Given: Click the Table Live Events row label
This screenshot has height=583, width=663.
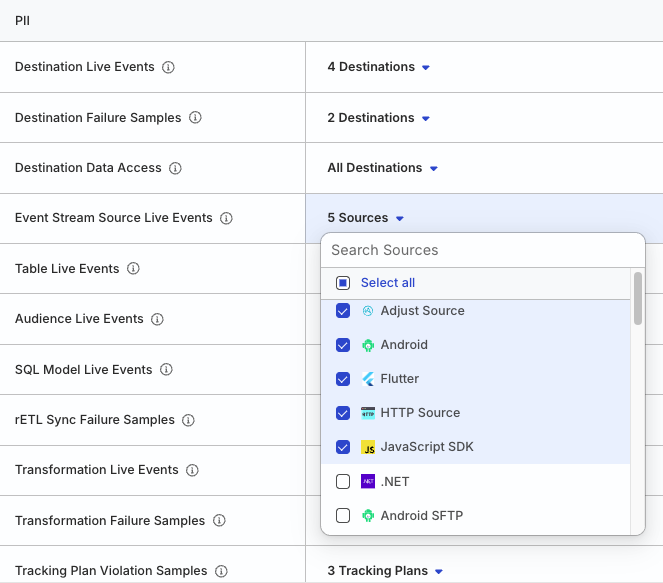Looking at the screenshot, I should [x=67, y=268].
